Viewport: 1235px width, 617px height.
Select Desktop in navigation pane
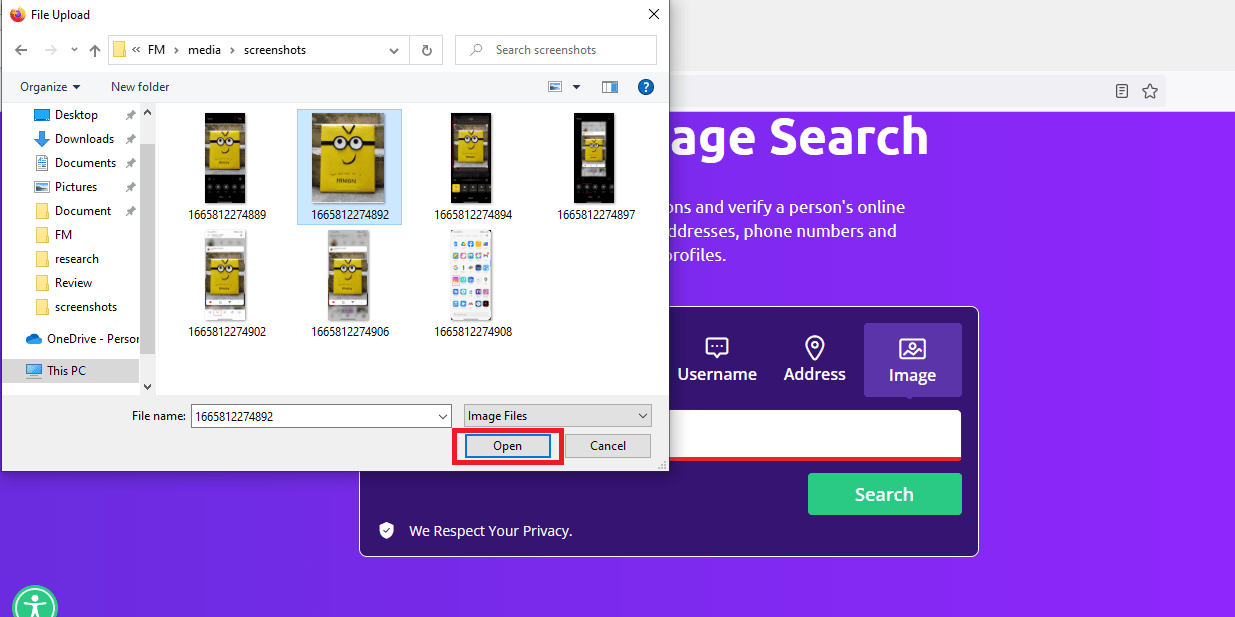tap(76, 115)
